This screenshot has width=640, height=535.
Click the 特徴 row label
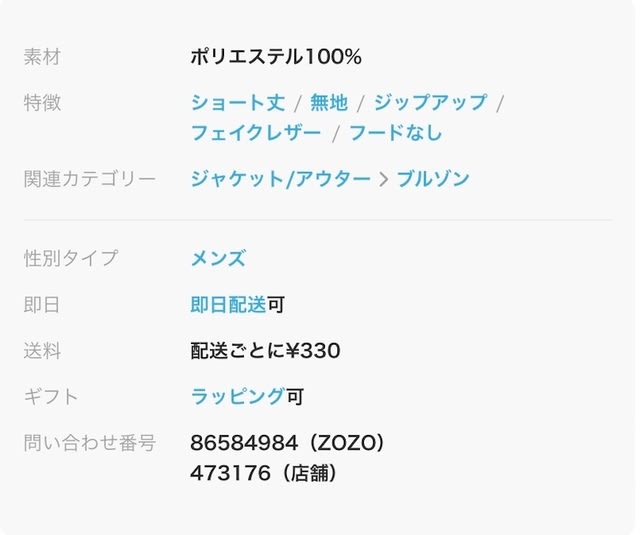(42, 103)
